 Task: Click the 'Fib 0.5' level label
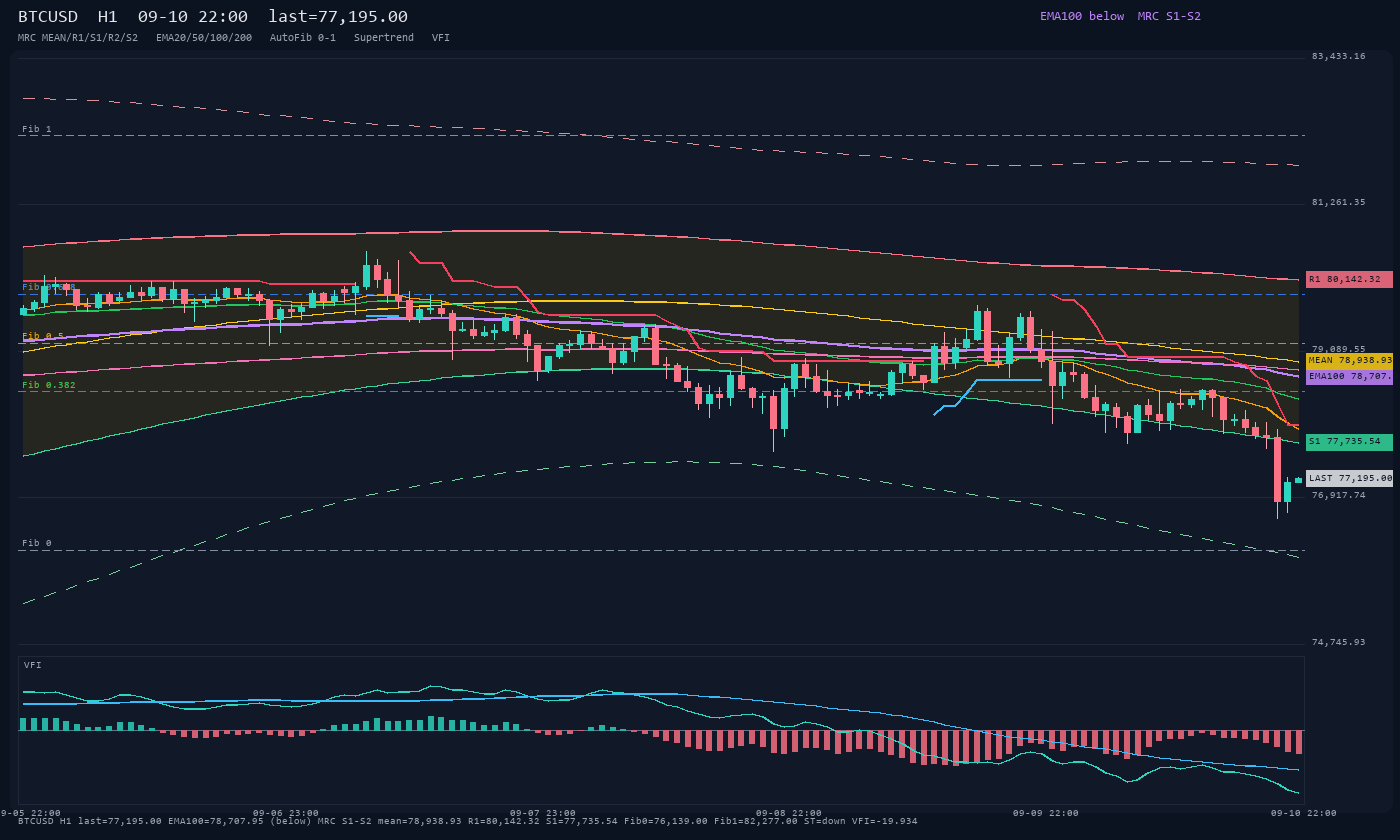coord(43,336)
